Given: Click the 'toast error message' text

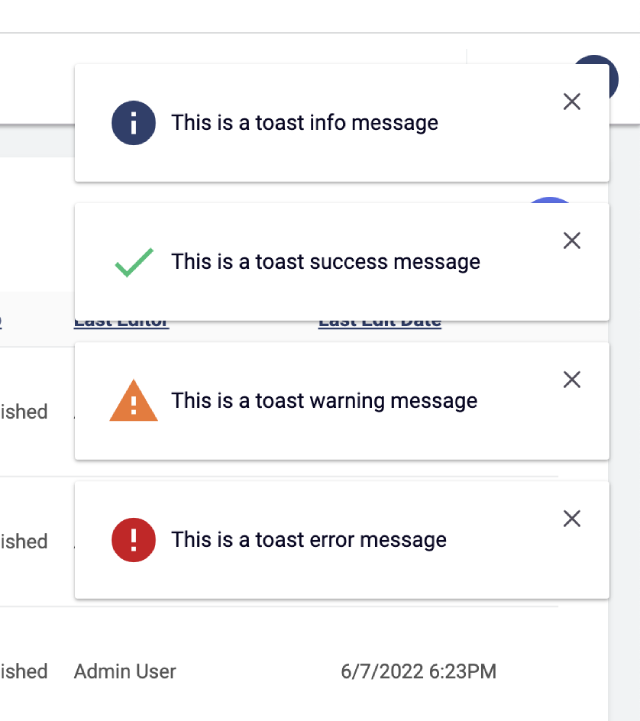Looking at the screenshot, I should (x=309, y=540).
